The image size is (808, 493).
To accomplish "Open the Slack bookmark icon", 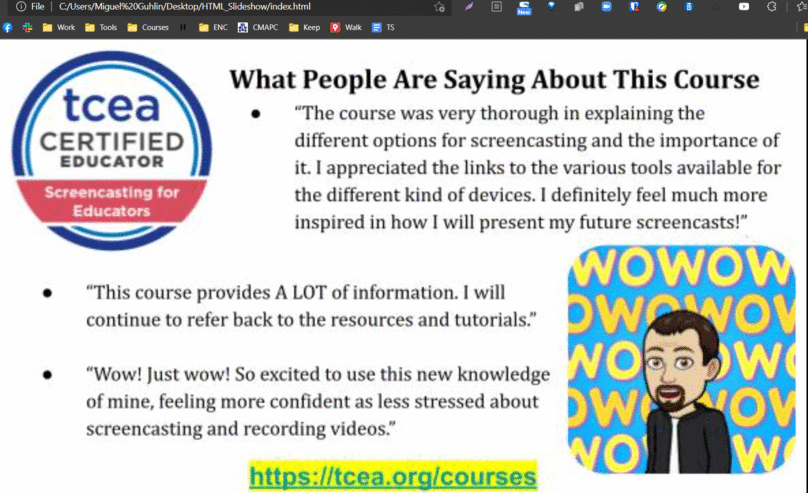I will coord(27,27).
